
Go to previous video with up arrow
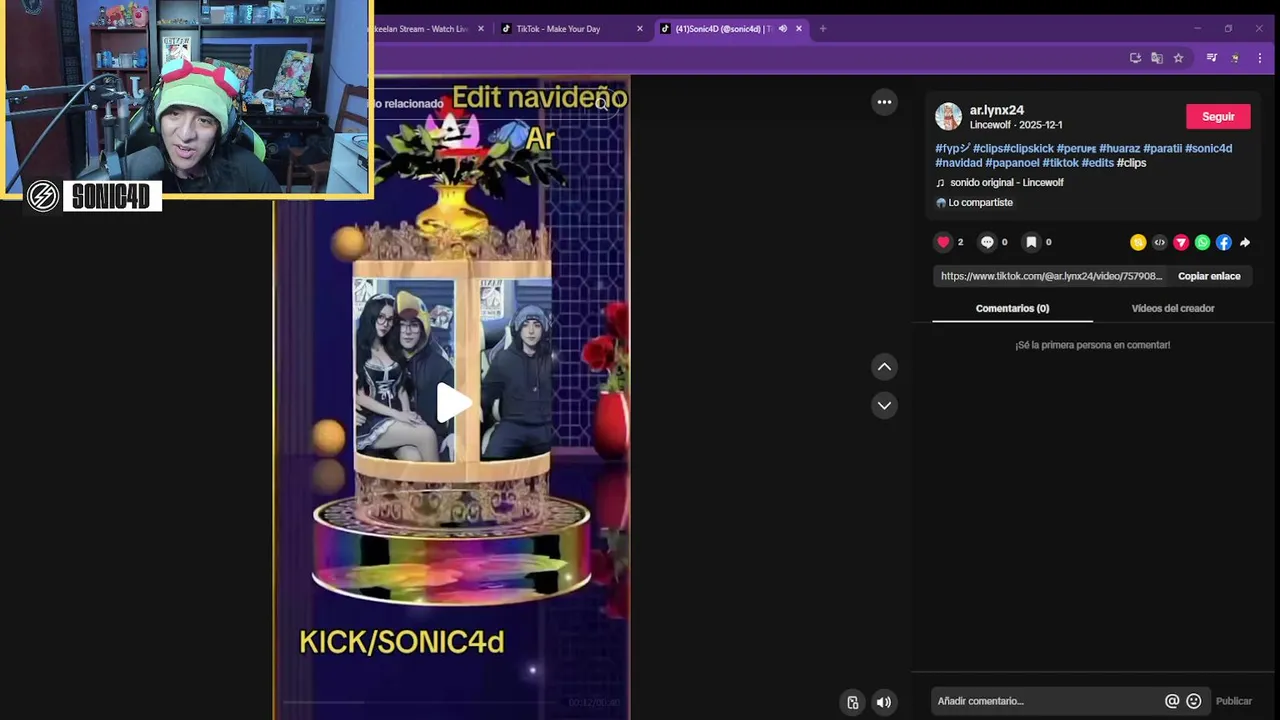pos(884,367)
